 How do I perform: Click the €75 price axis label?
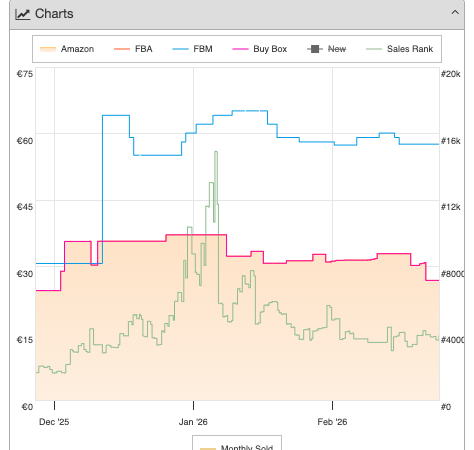click(25, 74)
